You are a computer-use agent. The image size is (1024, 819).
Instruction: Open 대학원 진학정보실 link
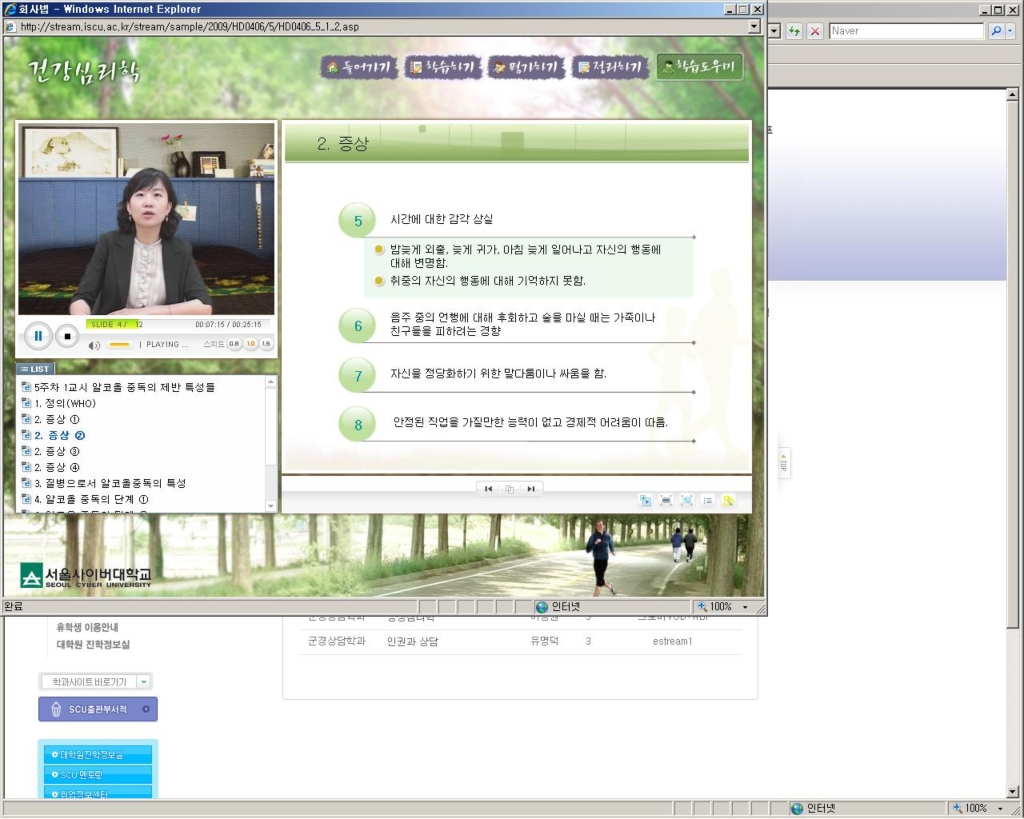[x=93, y=645]
